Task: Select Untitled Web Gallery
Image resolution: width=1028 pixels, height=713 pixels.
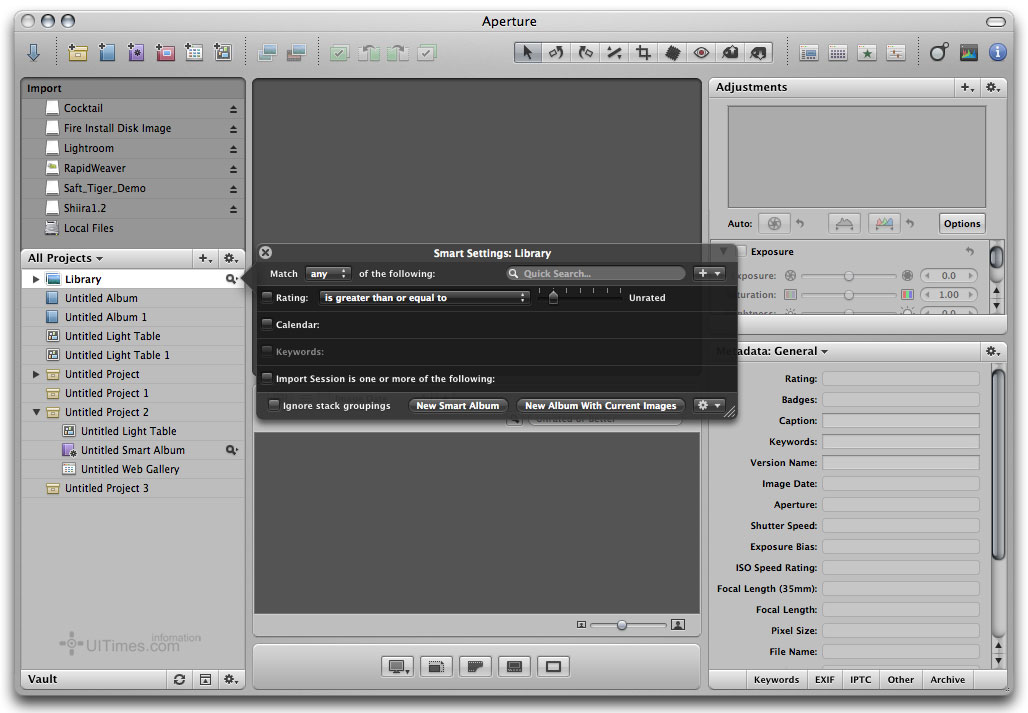Action: [130, 469]
